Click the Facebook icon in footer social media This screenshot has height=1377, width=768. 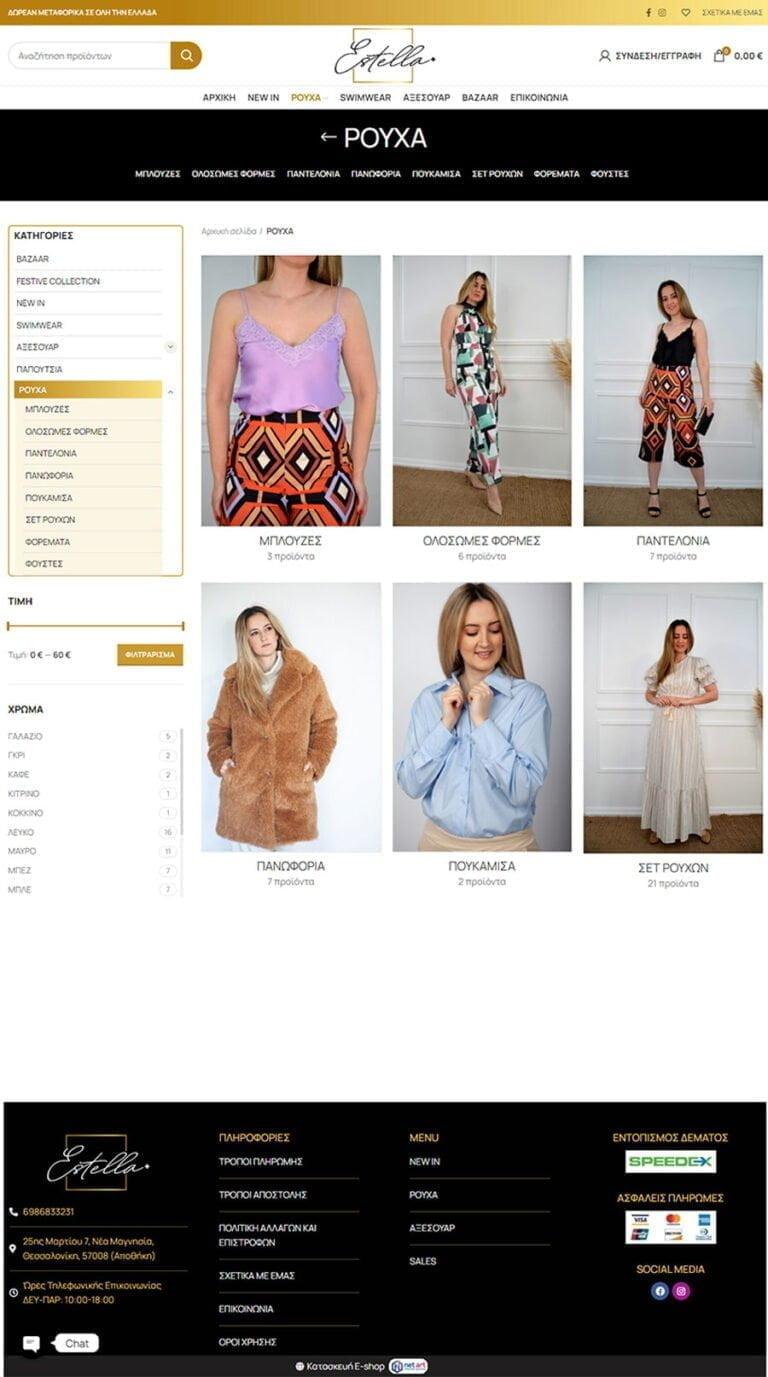tap(659, 1291)
